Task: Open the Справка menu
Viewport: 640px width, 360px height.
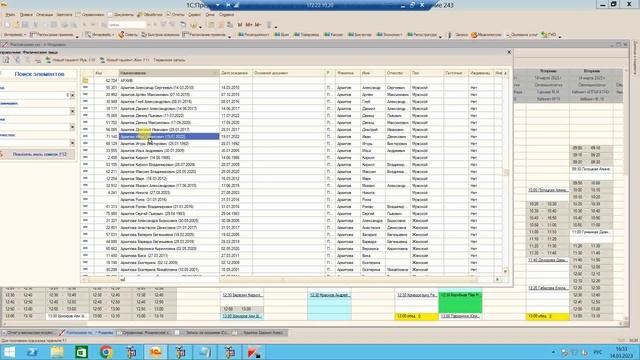Action: (227, 15)
